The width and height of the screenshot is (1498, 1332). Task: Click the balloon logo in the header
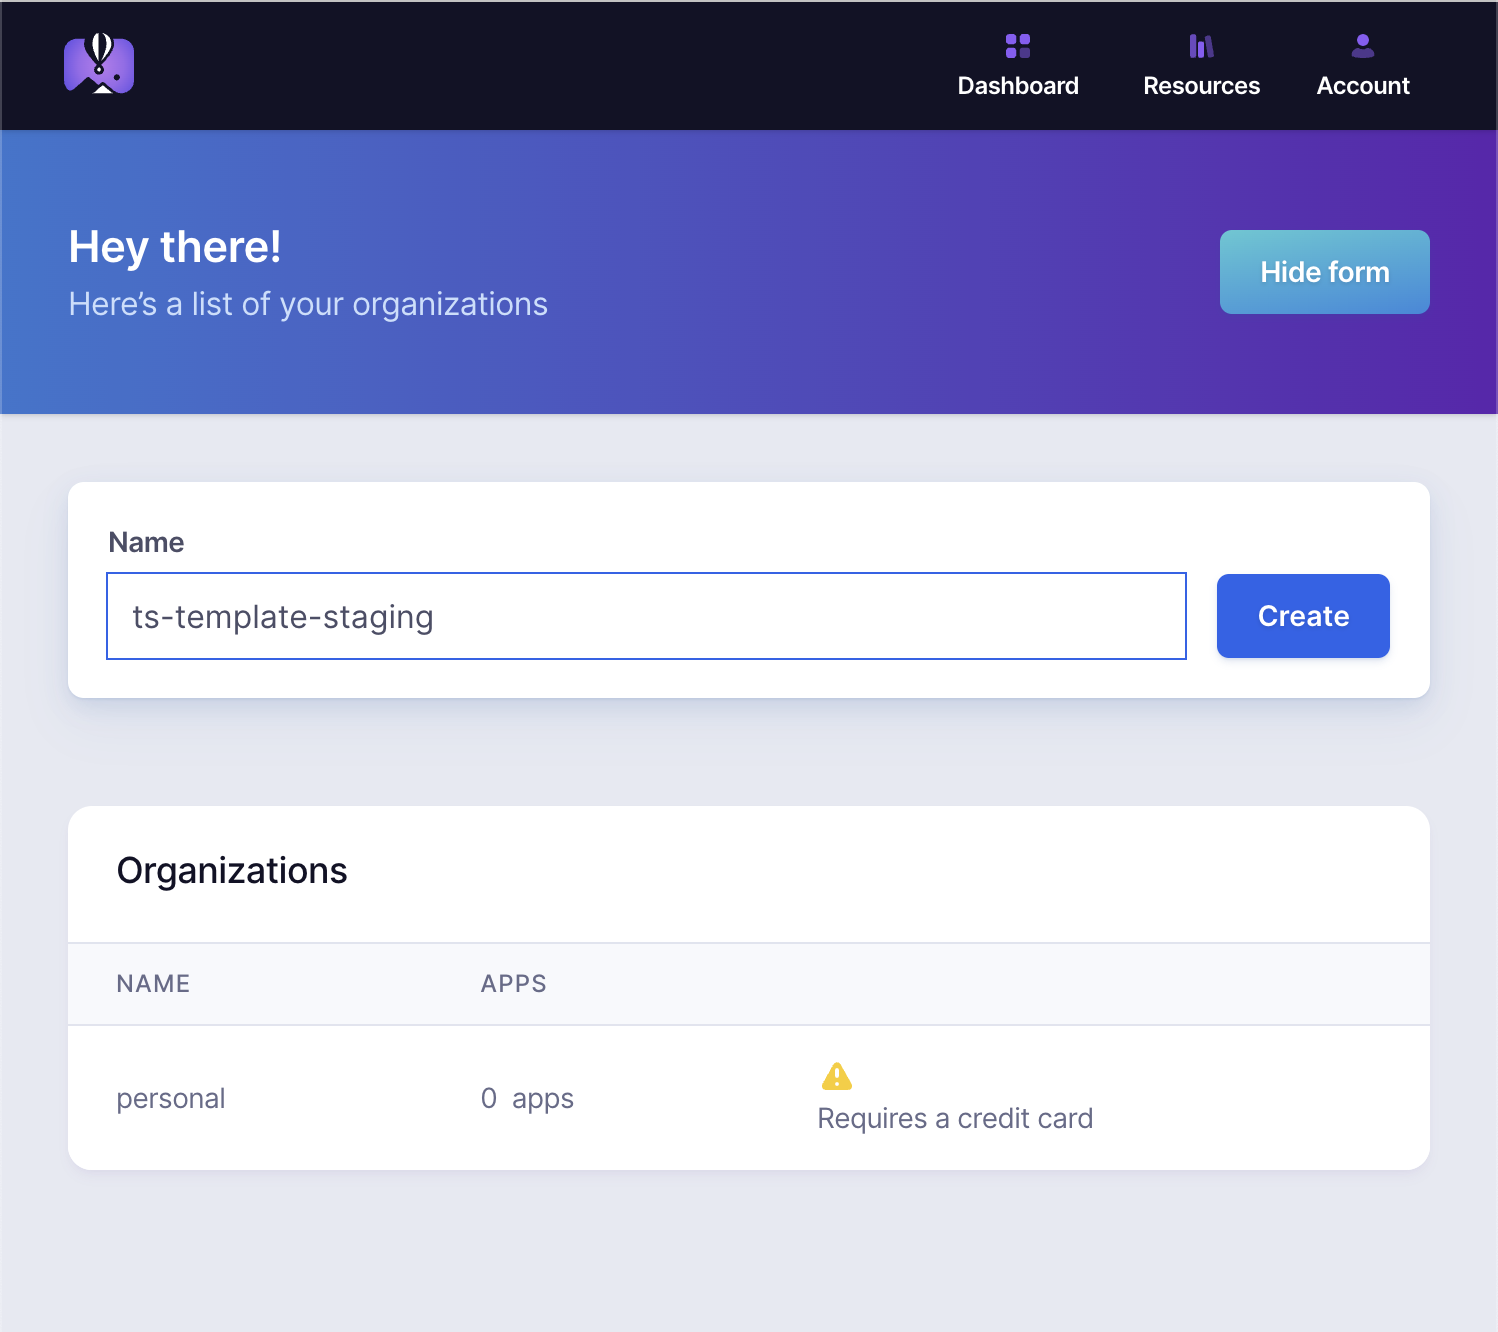click(x=99, y=64)
